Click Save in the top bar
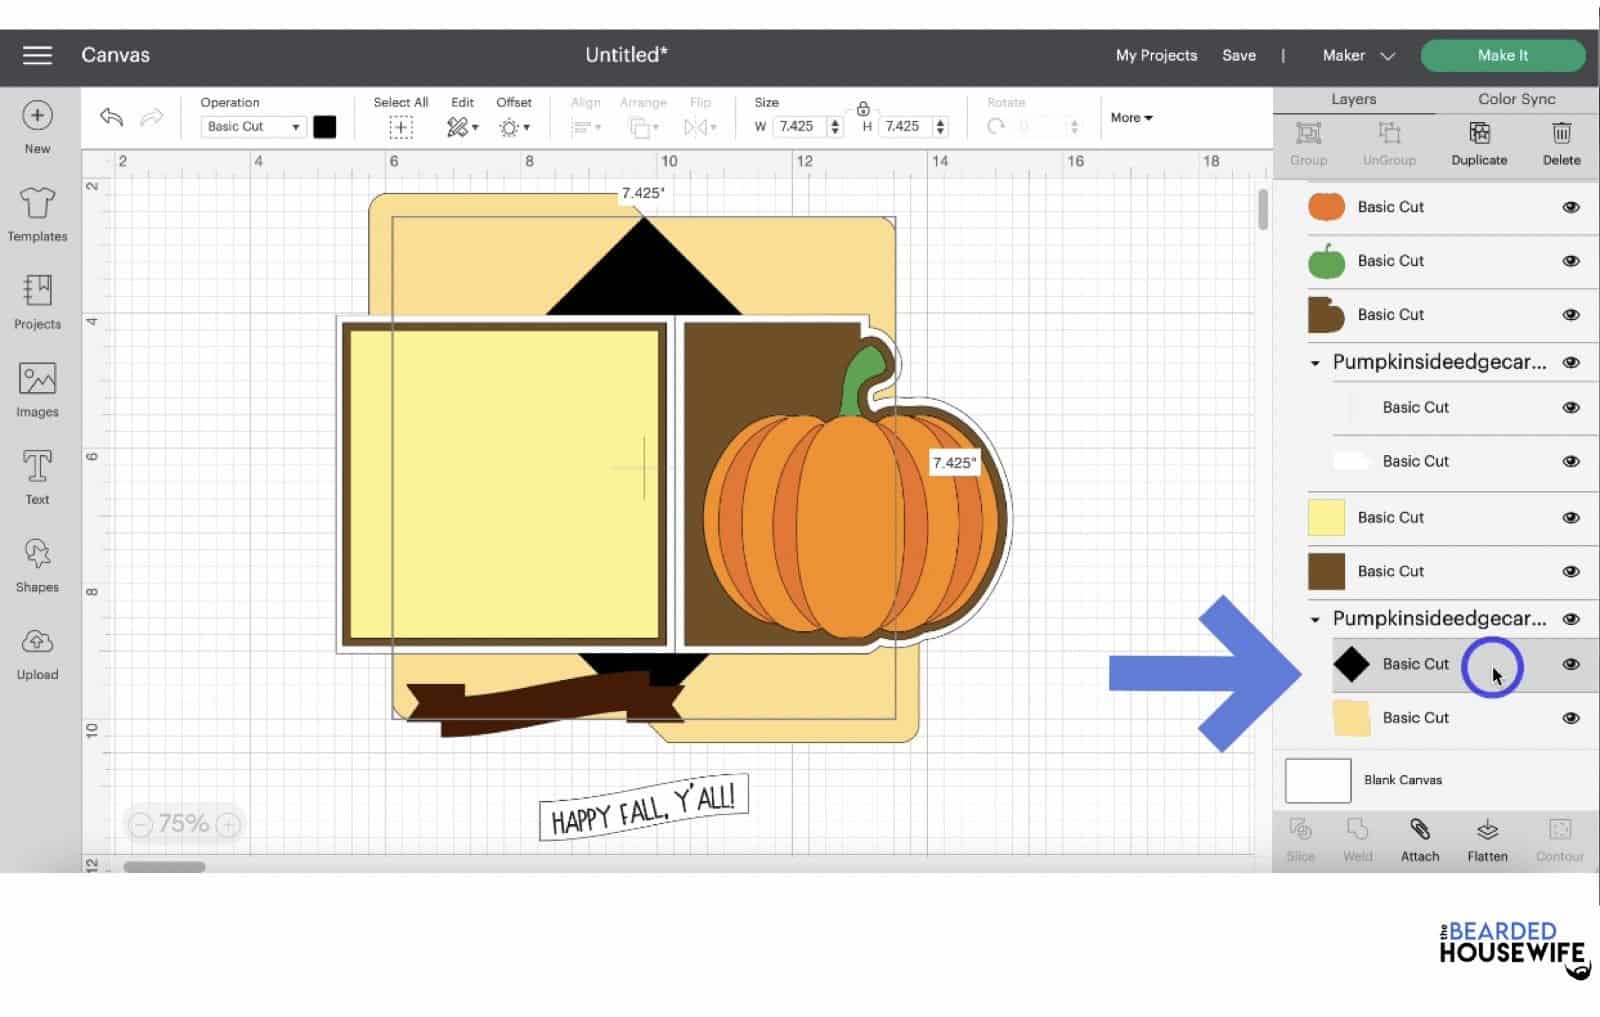 tap(1239, 55)
